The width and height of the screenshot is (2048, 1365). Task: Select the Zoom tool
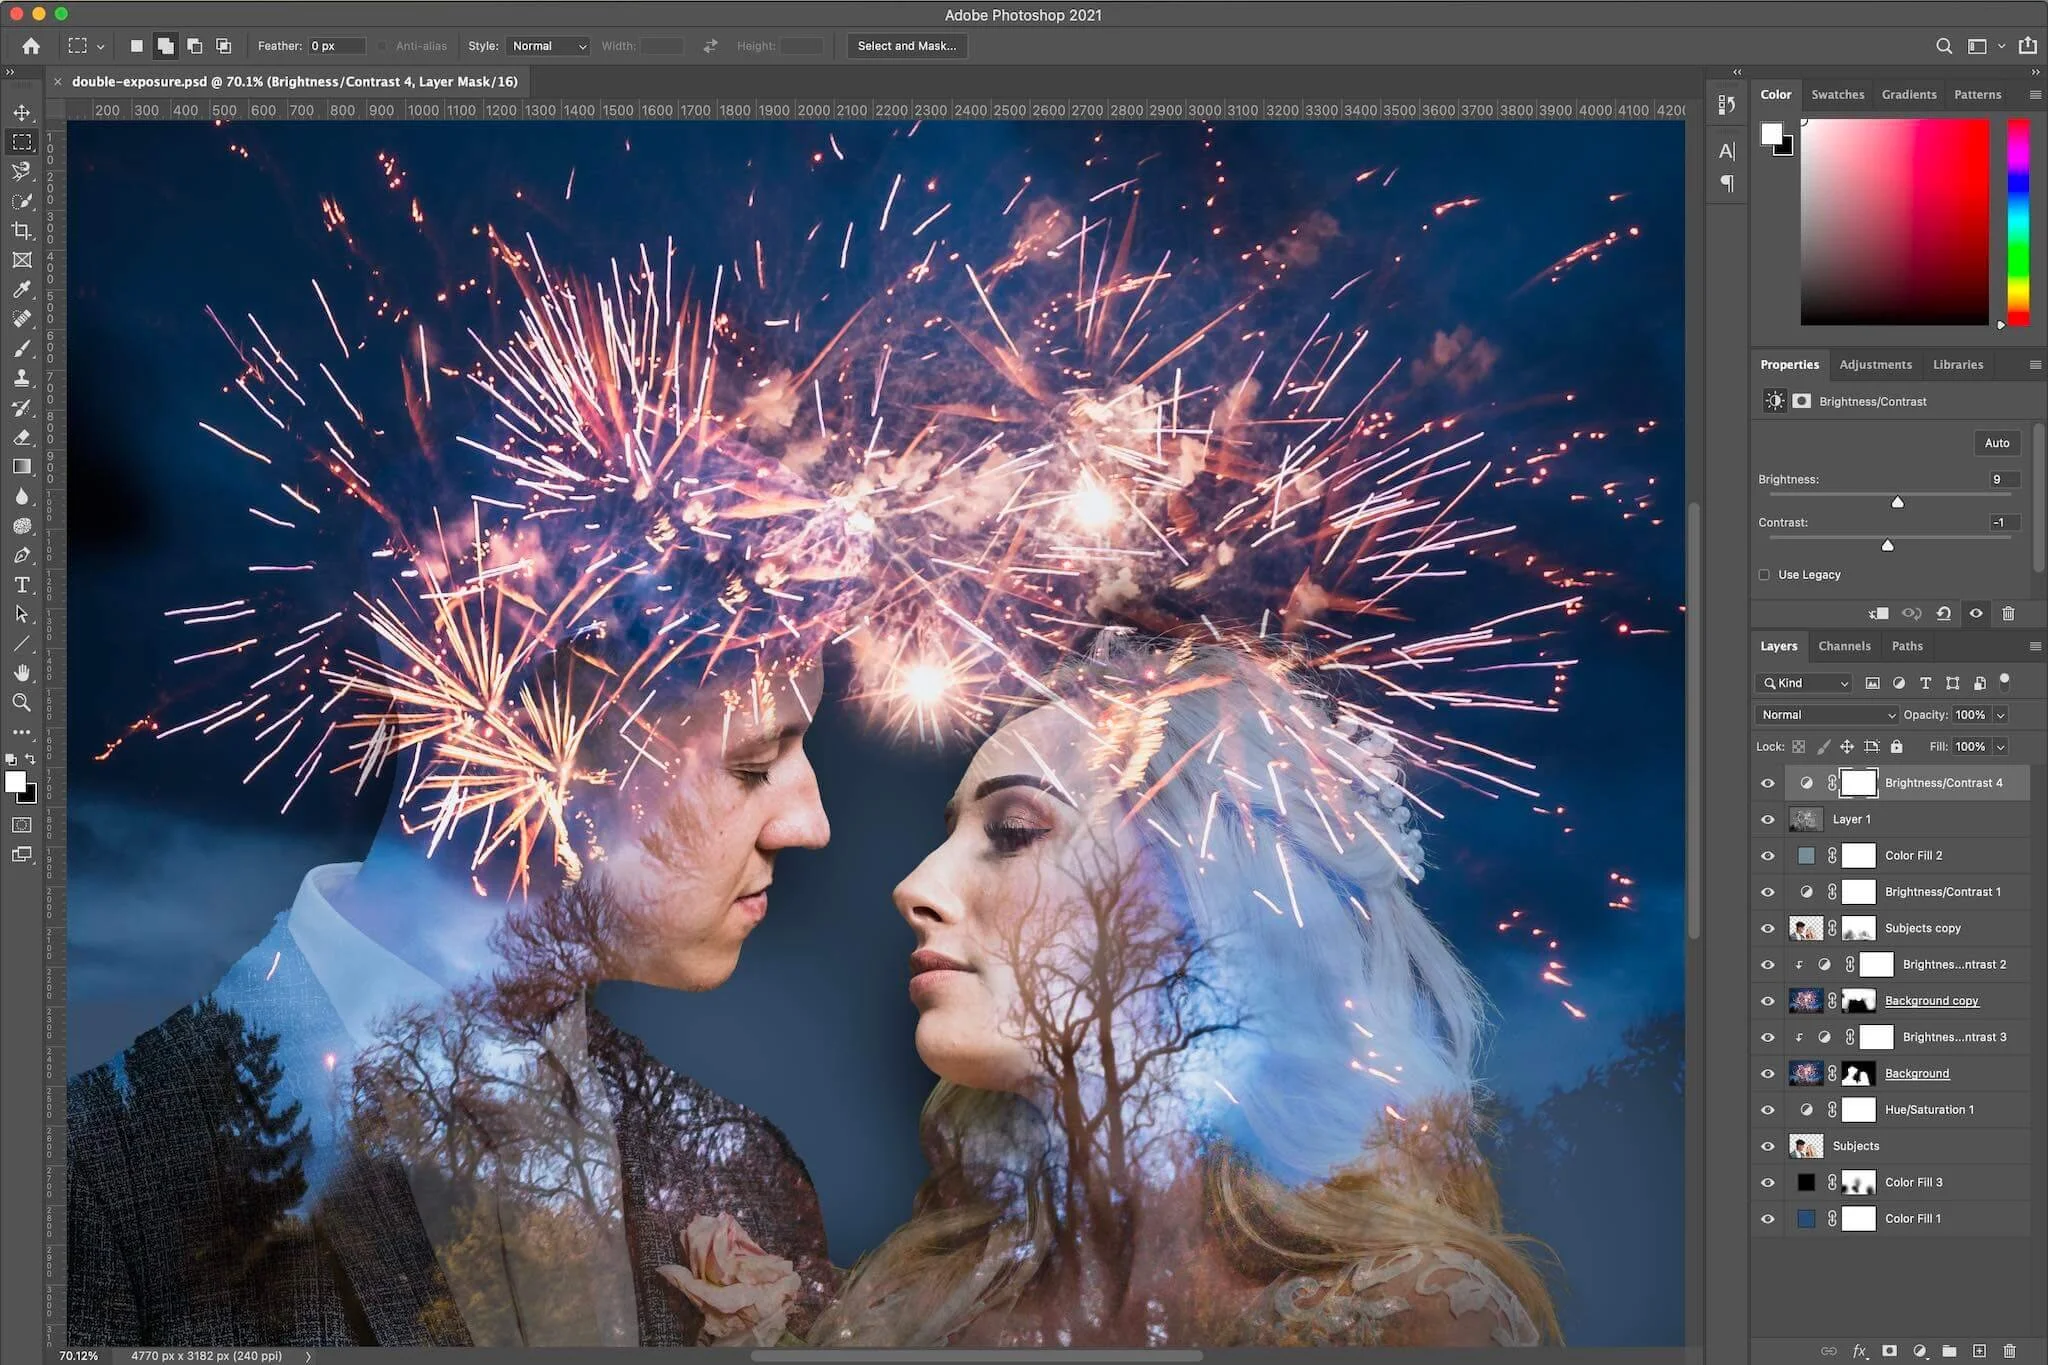point(22,703)
